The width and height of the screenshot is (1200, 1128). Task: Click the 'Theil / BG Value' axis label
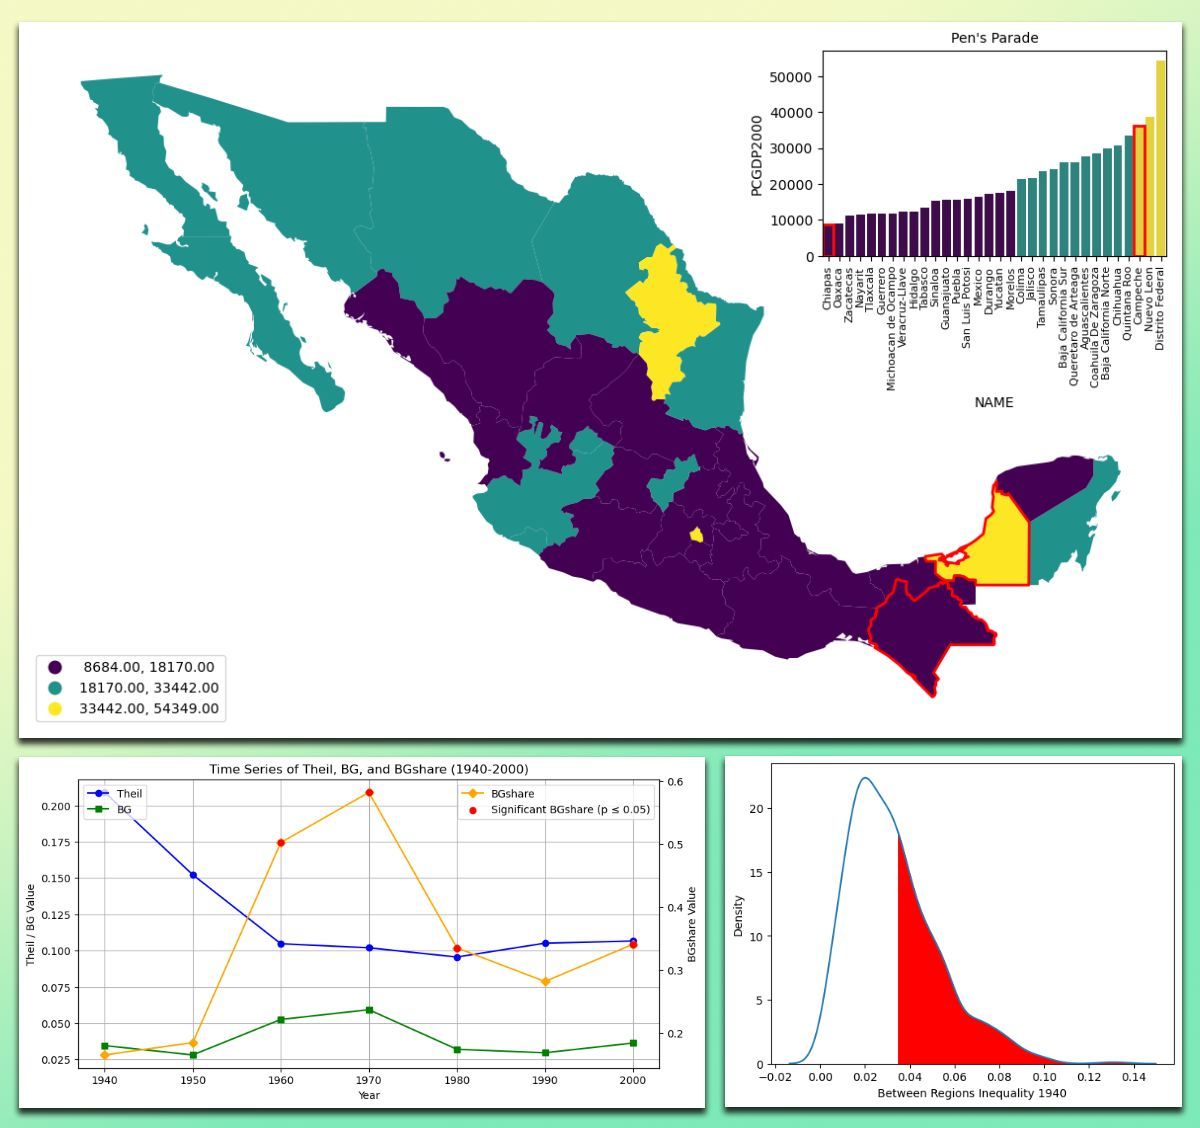[30, 924]
